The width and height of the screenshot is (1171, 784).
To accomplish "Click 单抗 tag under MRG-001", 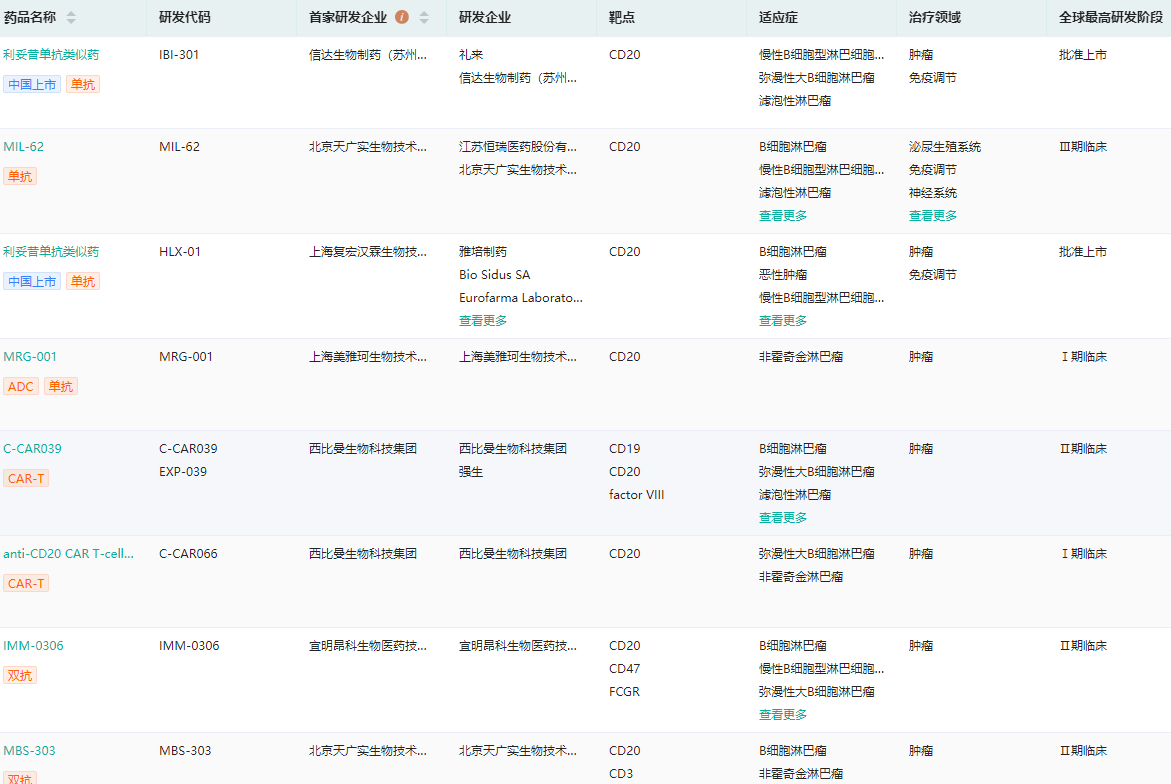I will pos(61,387).
